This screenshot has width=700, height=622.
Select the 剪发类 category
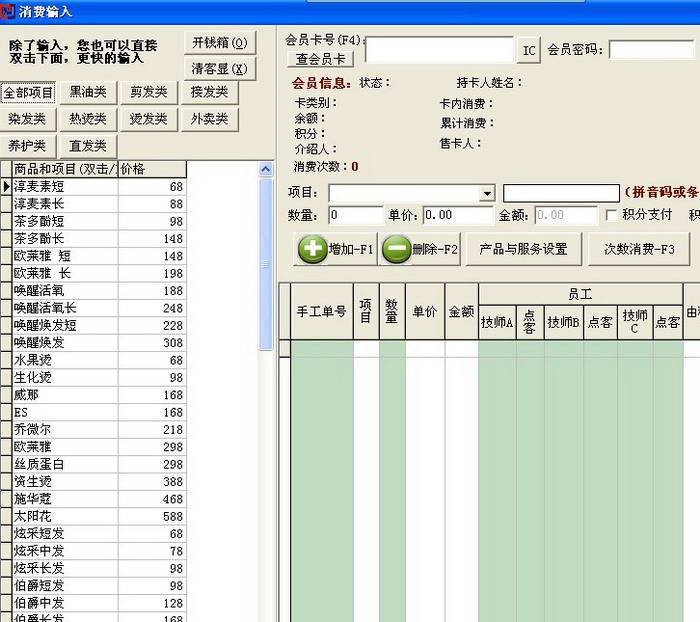coord(149,92)
